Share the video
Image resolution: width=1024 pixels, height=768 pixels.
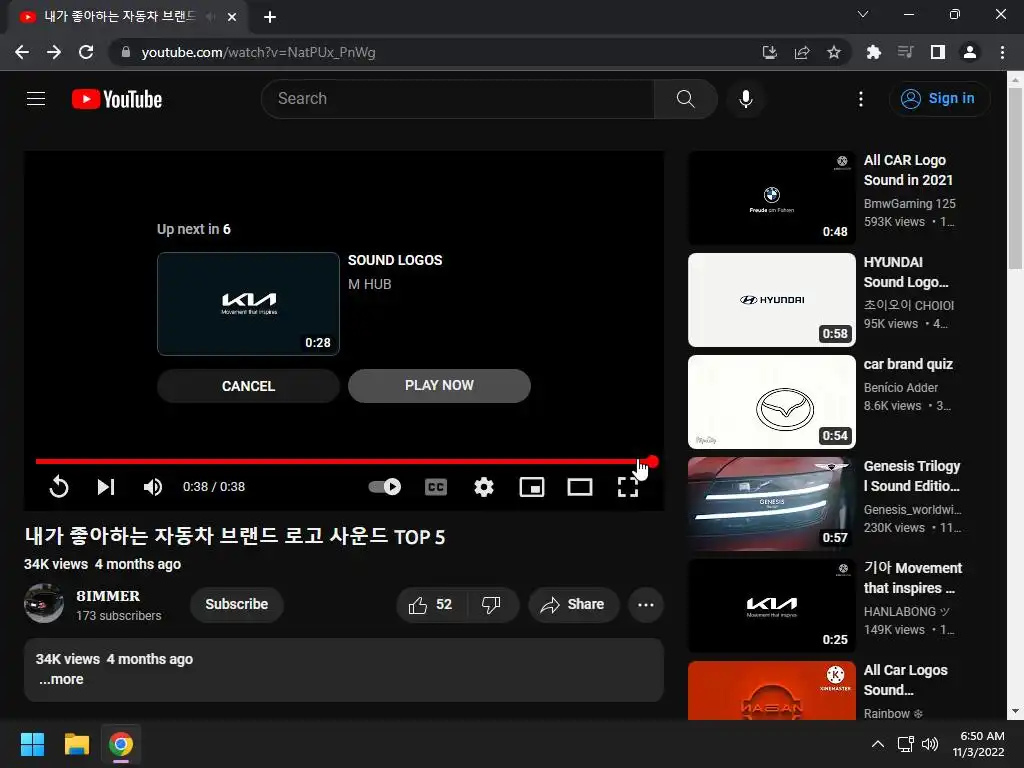573,605
